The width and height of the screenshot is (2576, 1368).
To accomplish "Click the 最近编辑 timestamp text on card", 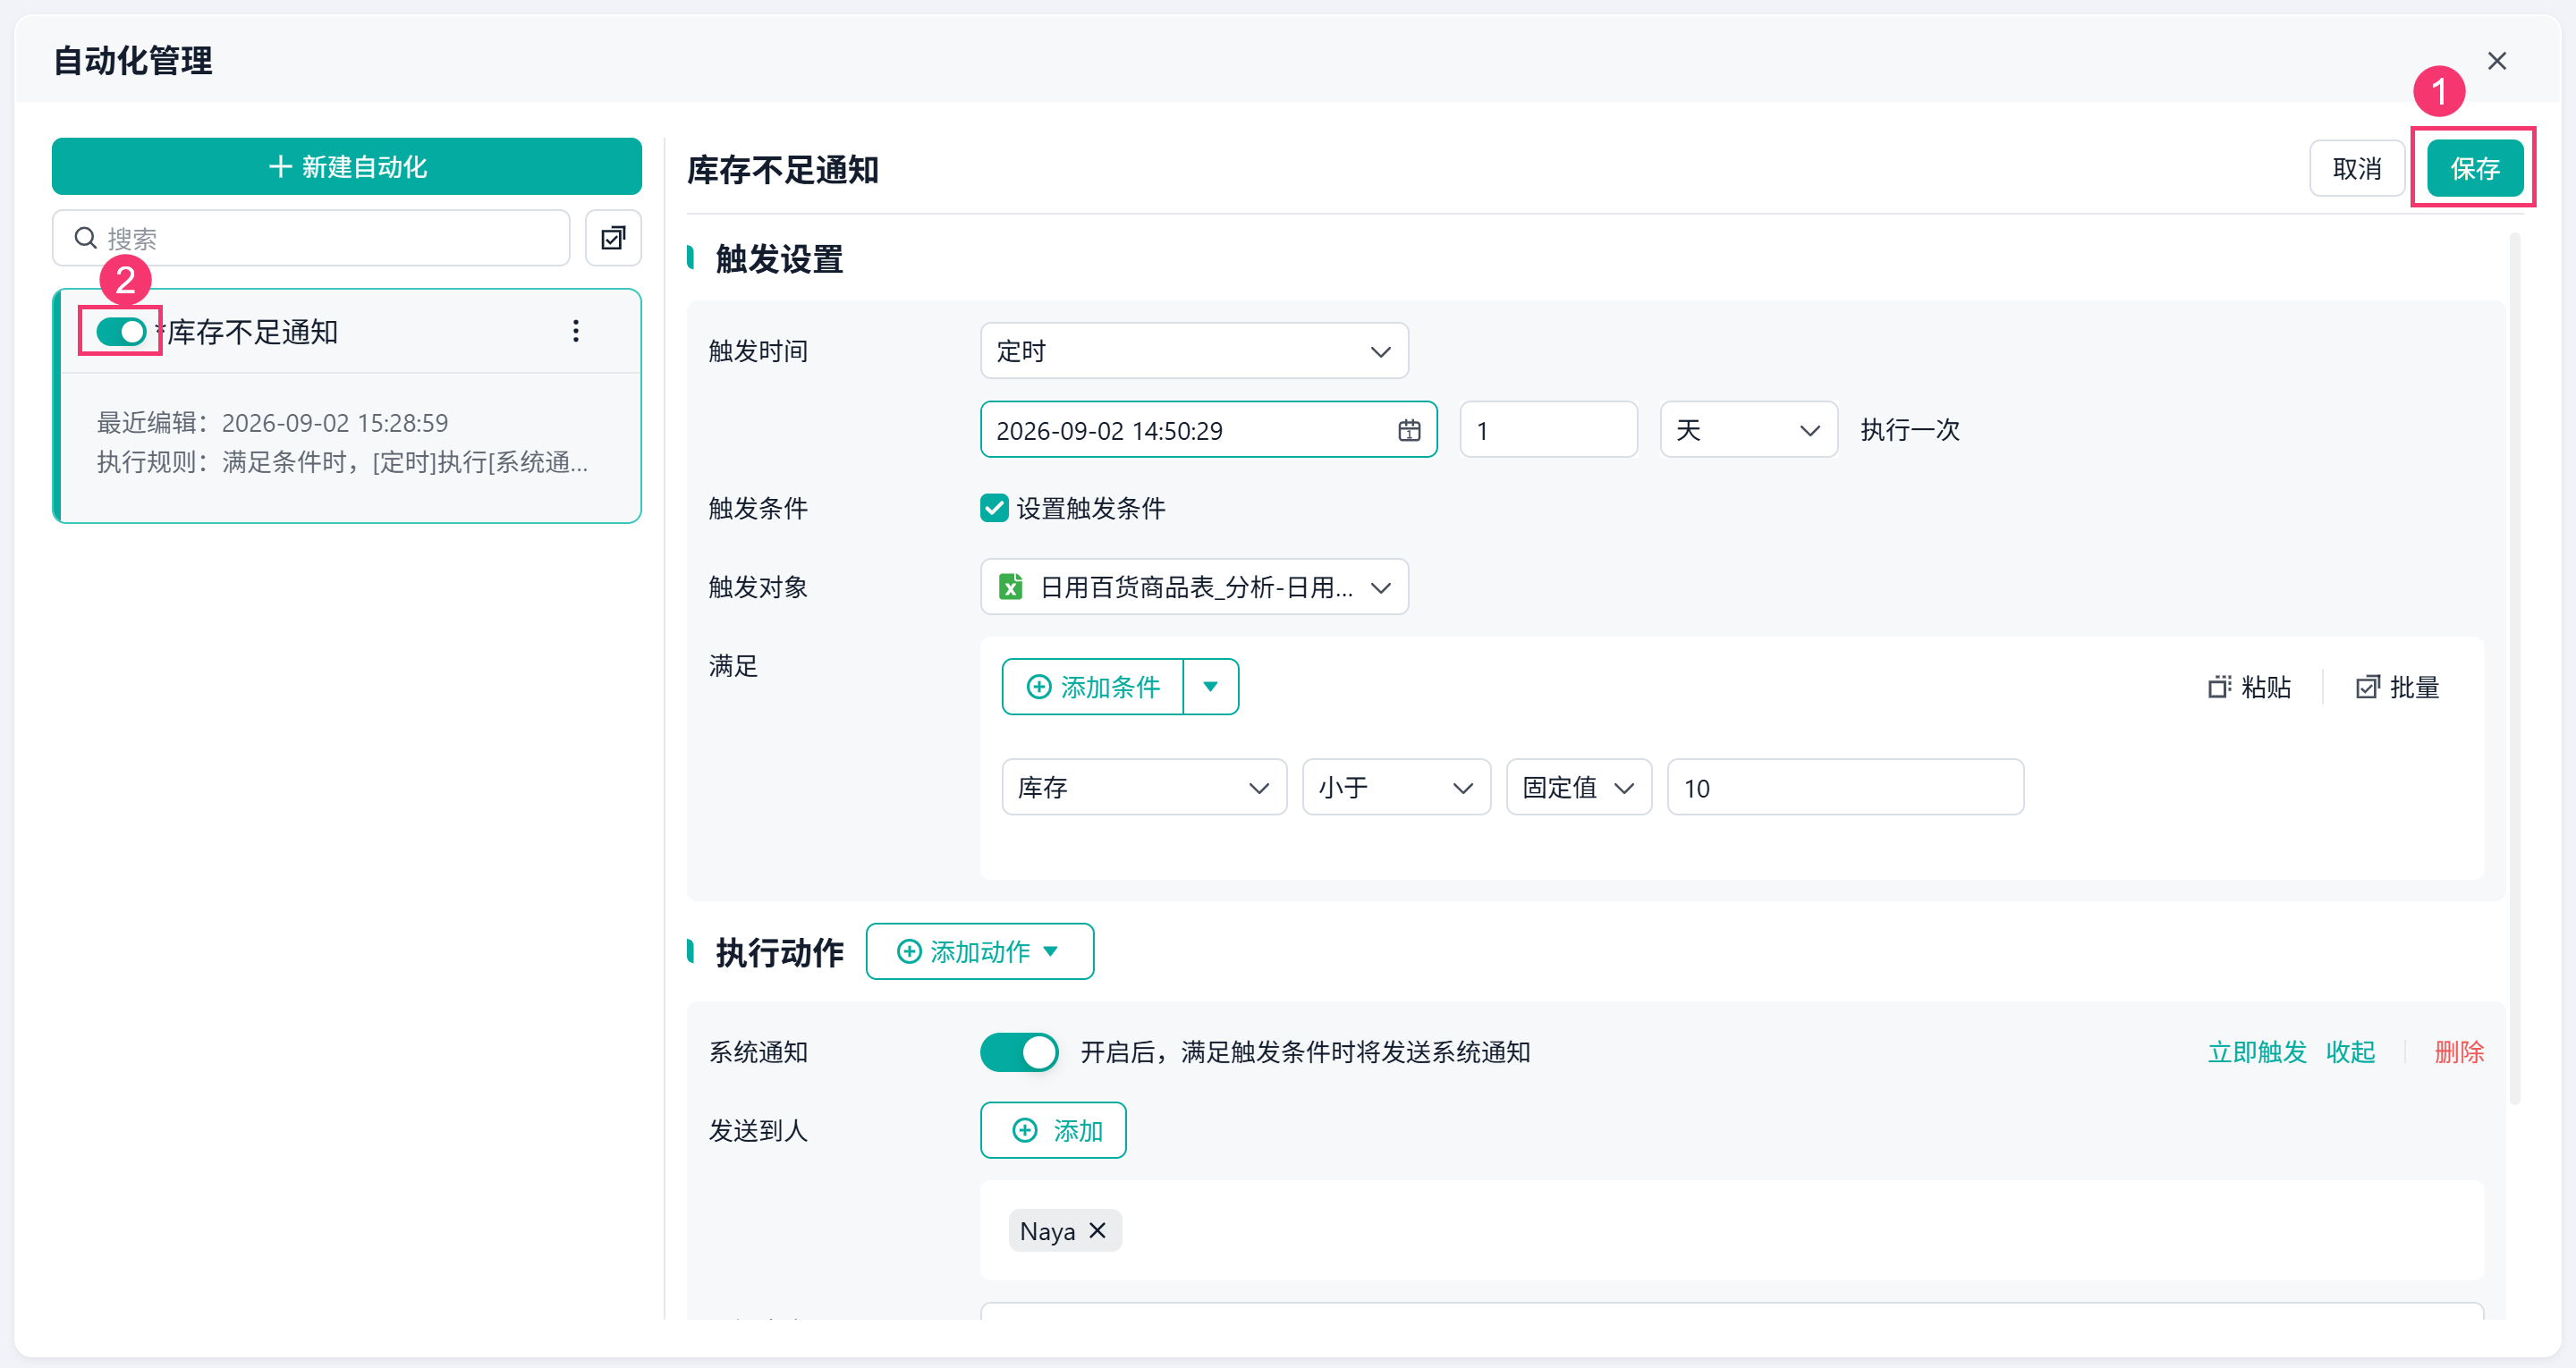I will pyautogui.click(x=272, y=423).
